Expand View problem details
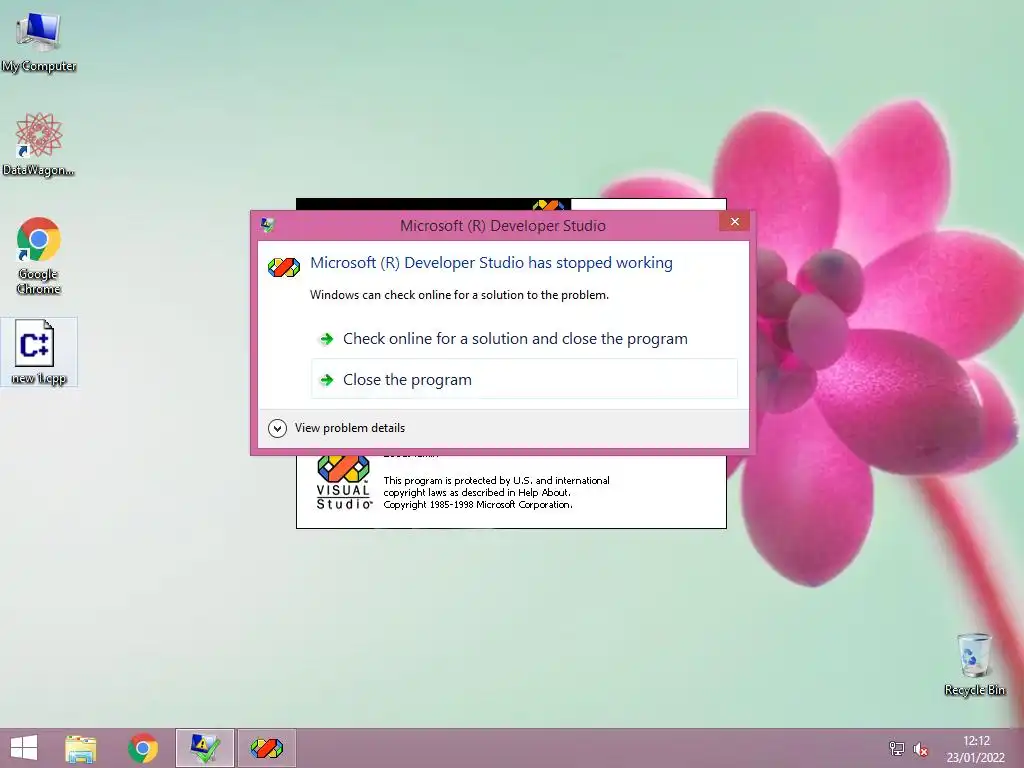Screen dimensions: 1024x768 337,428
